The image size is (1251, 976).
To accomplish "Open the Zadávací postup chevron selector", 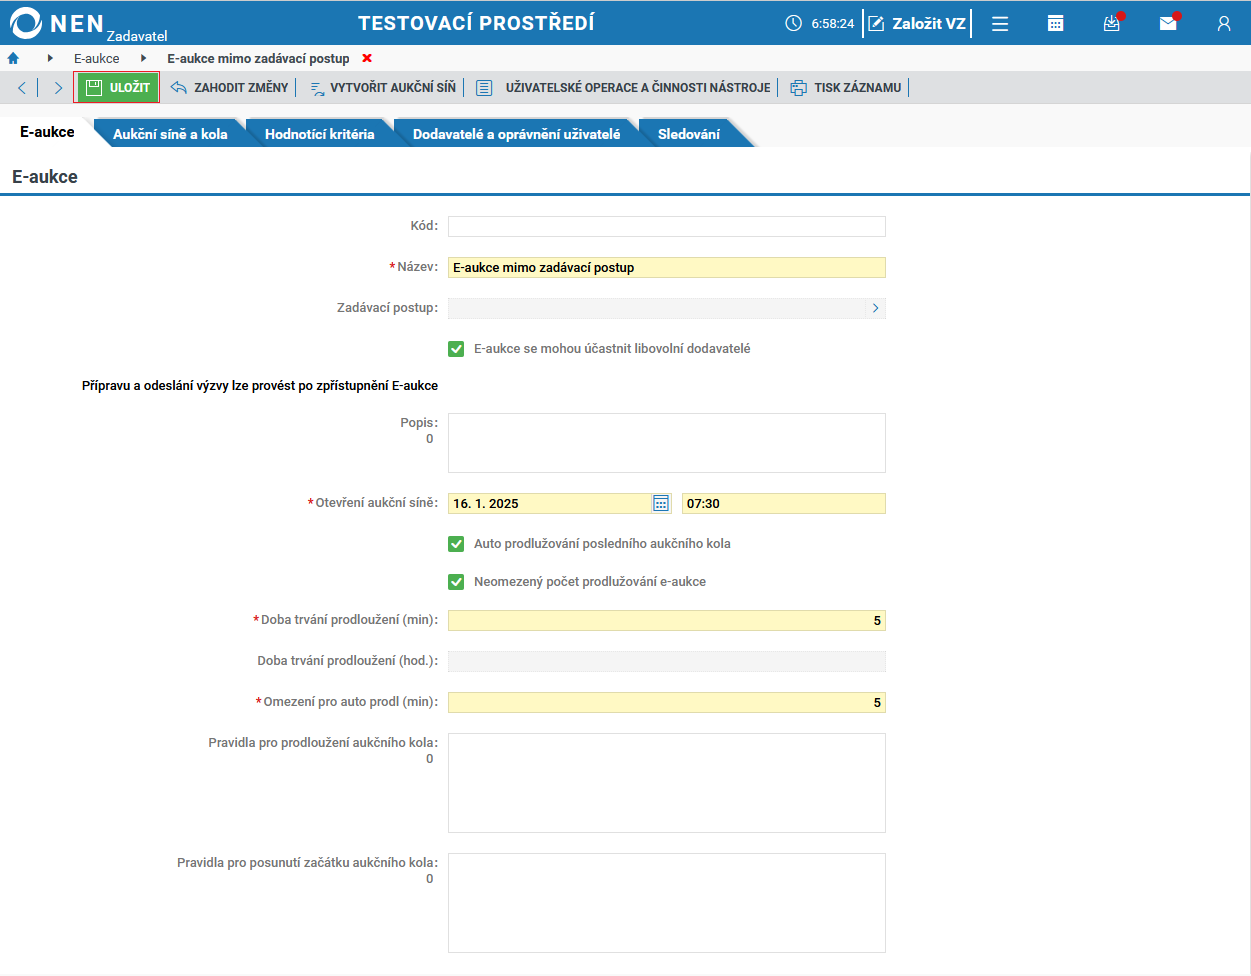I will tap(876, 308).
